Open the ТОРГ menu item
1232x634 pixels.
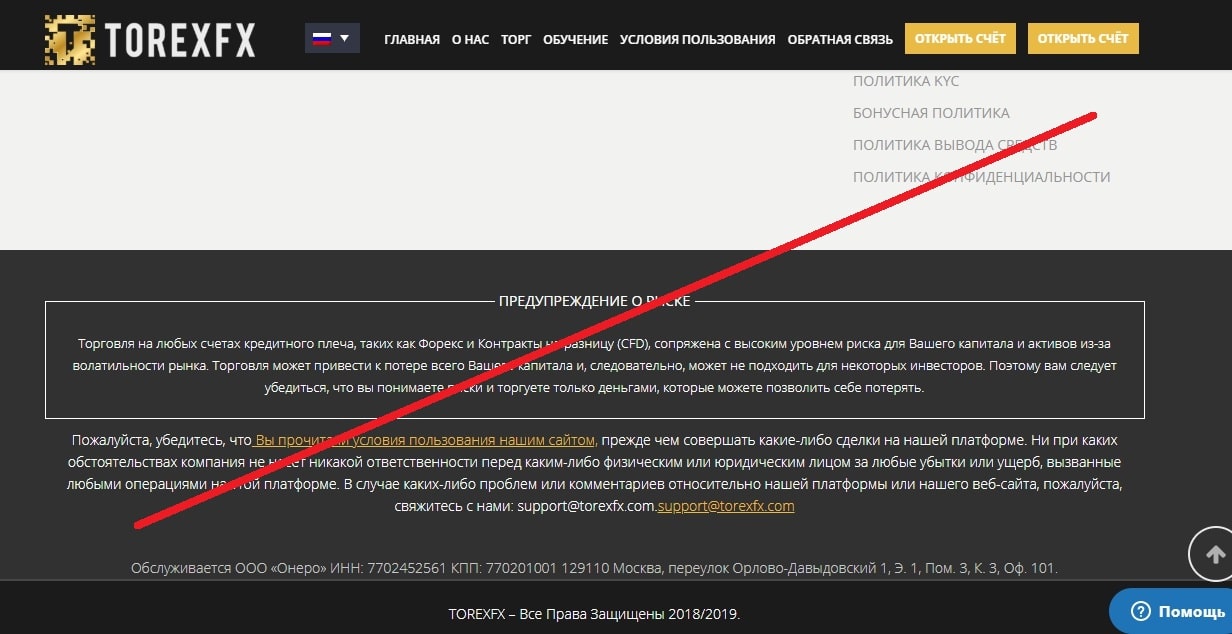[516, 40]
